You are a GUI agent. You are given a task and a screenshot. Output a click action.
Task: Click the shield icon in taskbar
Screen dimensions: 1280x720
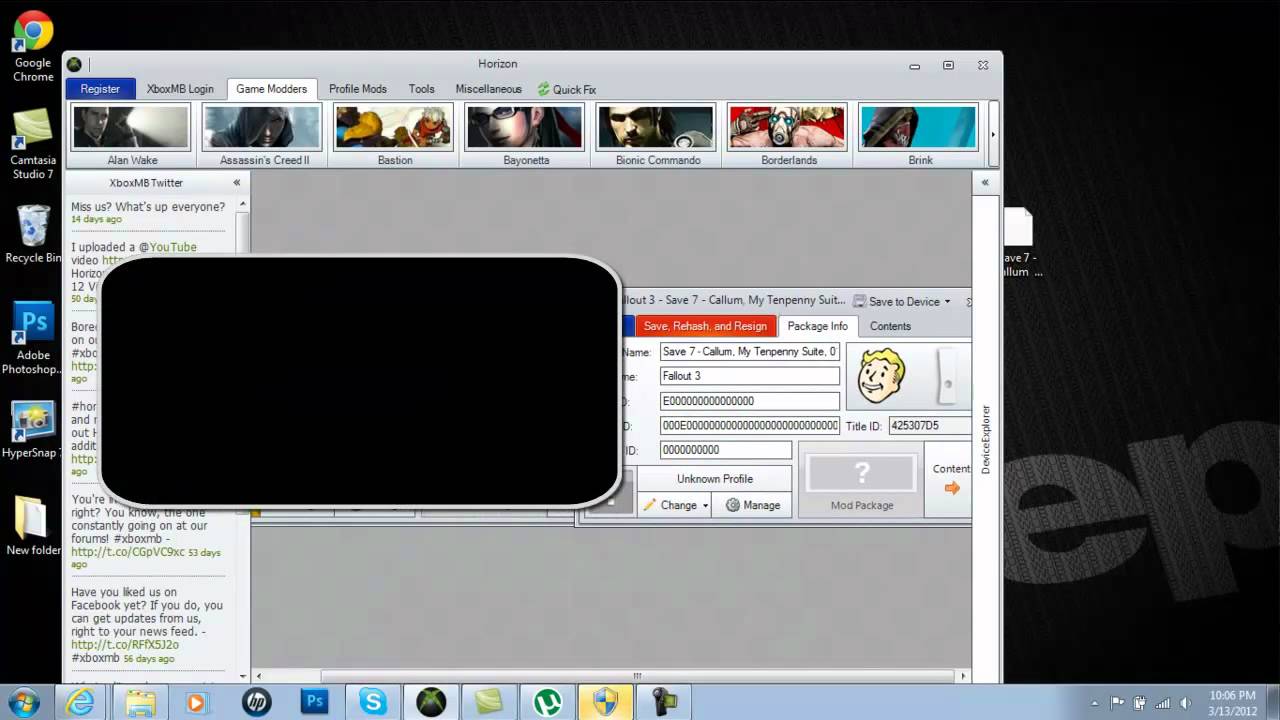[606, 702]
